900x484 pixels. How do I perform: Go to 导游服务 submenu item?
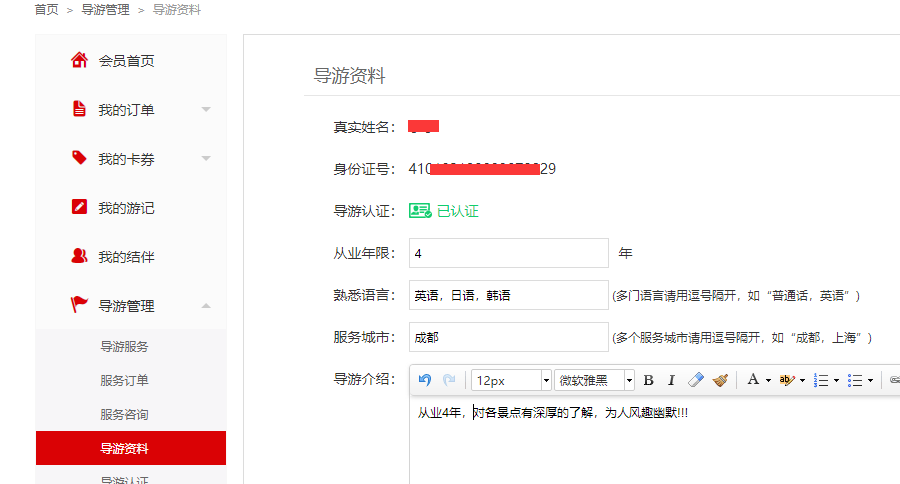click(124, 347)
